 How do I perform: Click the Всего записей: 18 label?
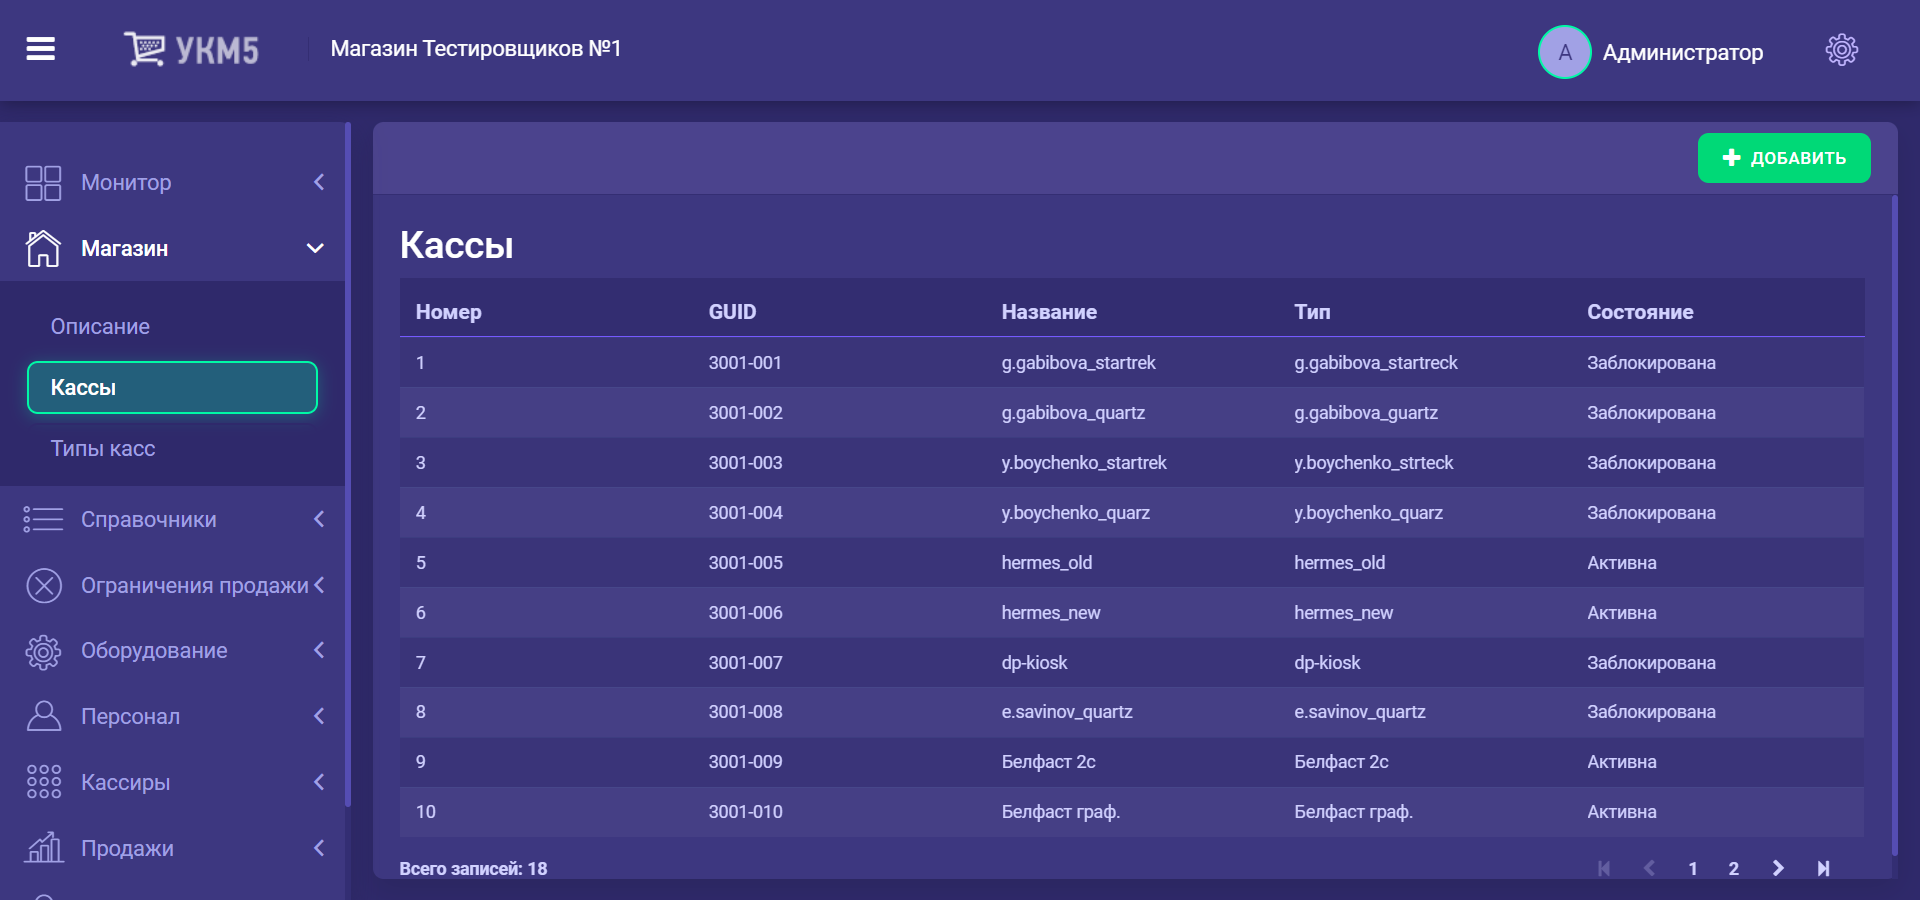pyautogui.click(x=473, y=869)
